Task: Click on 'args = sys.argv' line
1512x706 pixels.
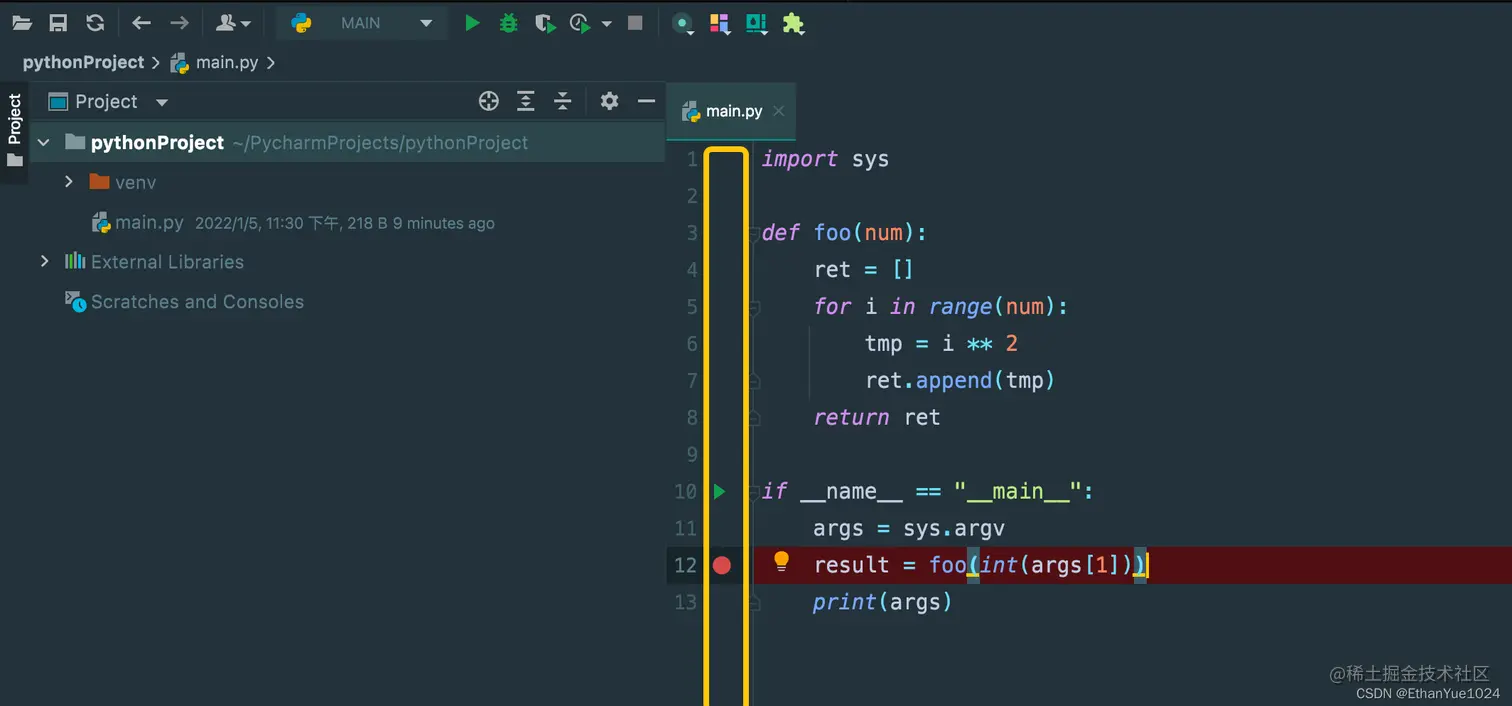Action: (x=909, y=528)
